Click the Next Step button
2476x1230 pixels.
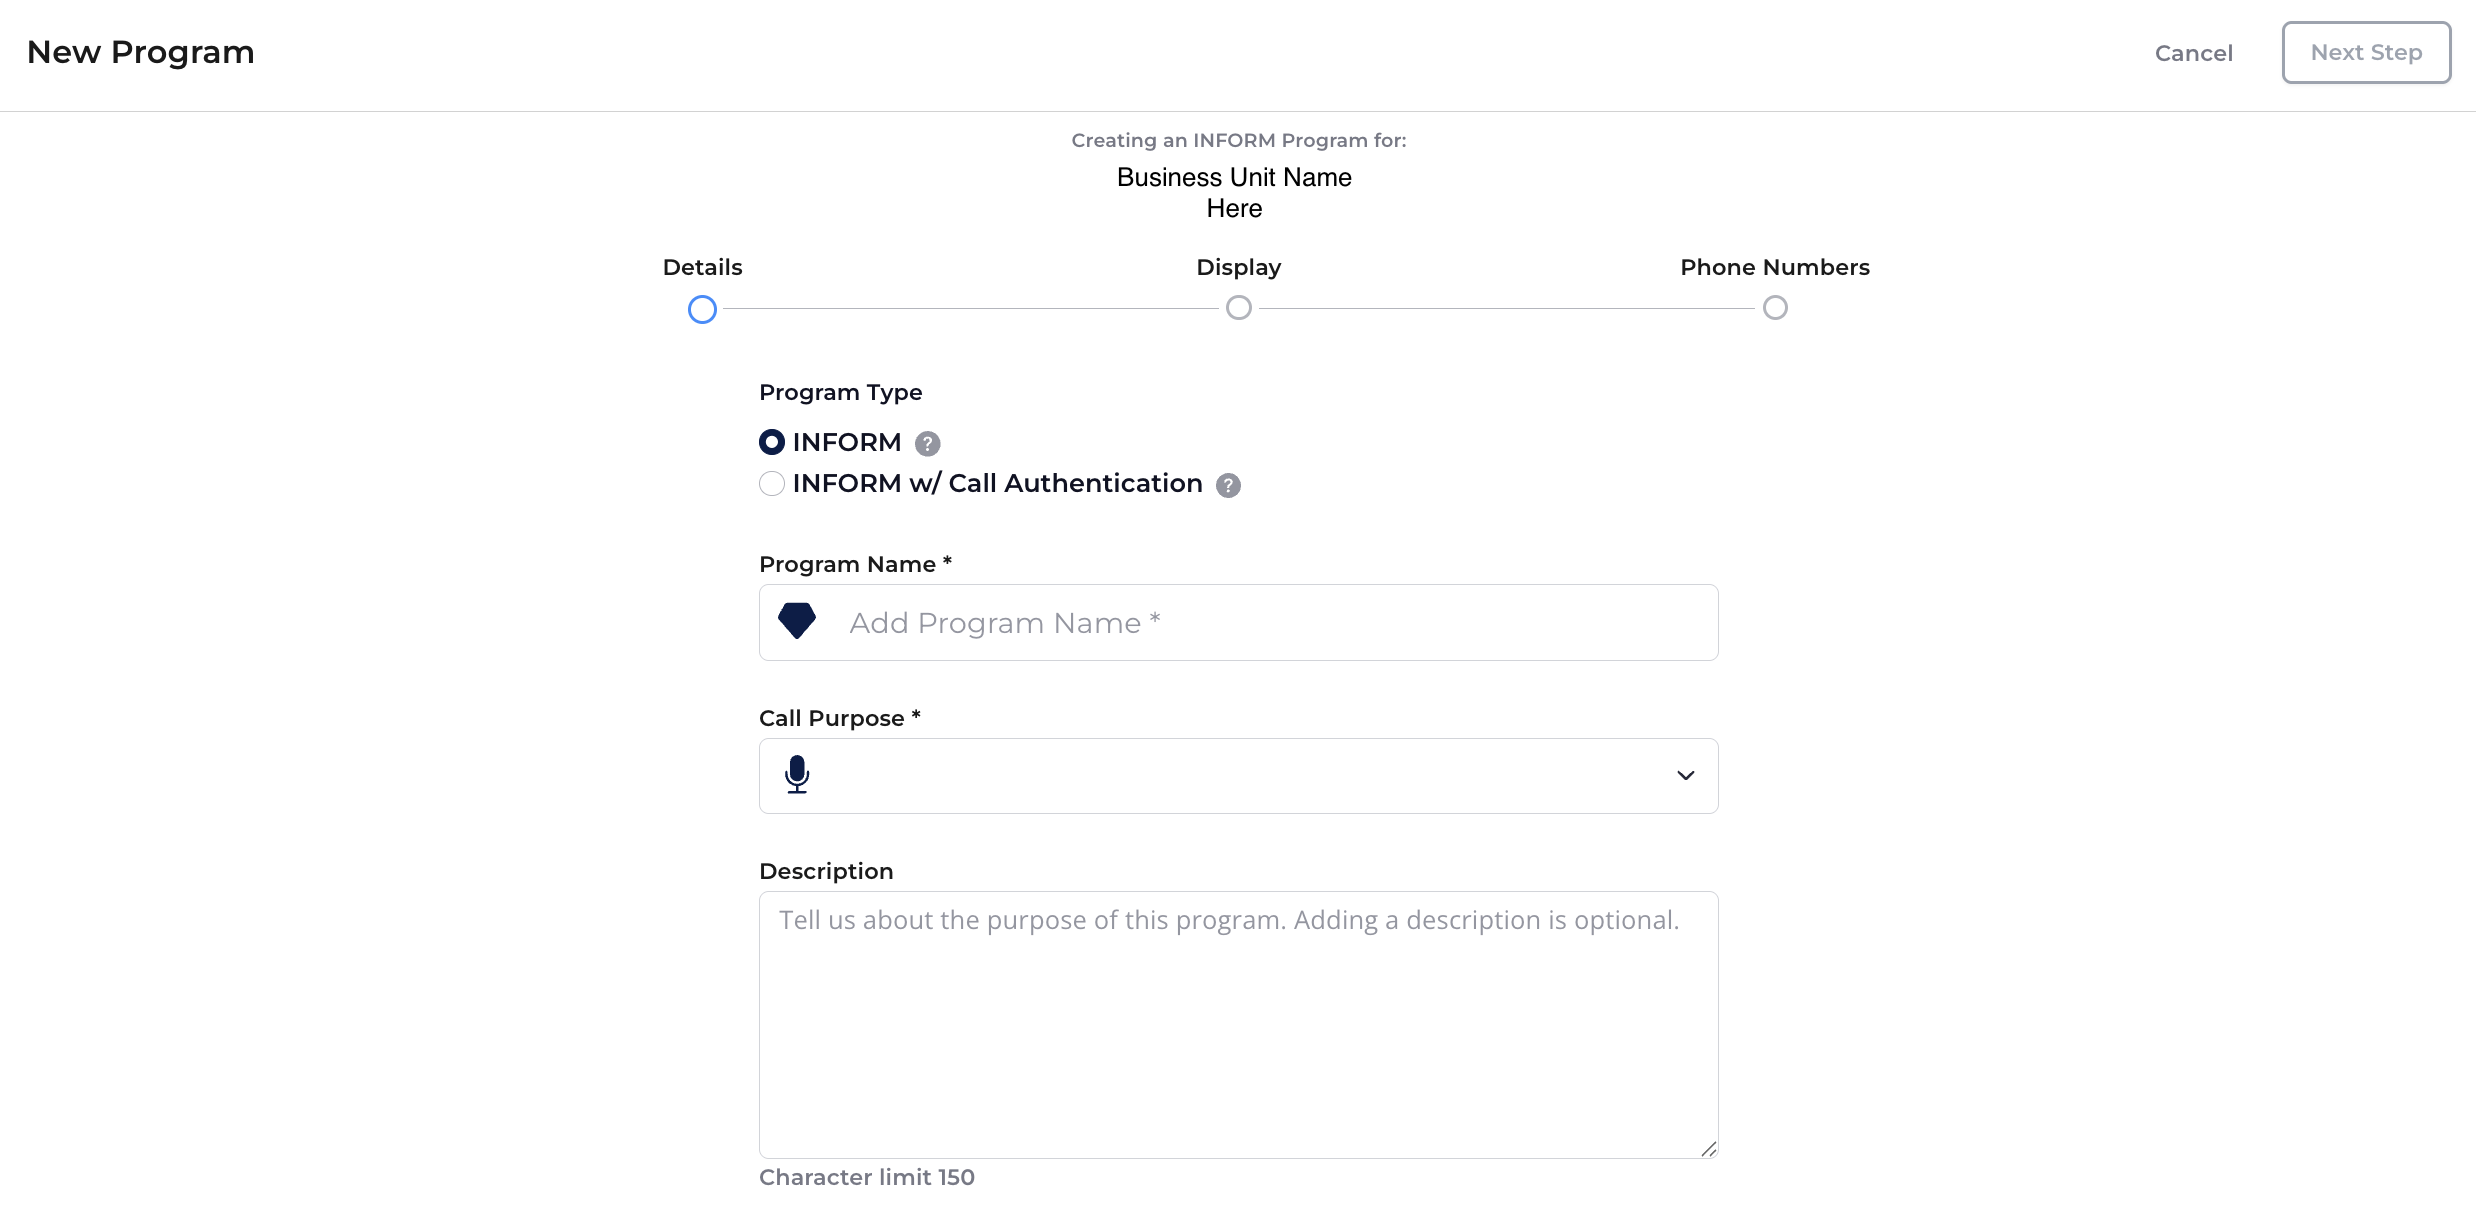pos(2366,52)
